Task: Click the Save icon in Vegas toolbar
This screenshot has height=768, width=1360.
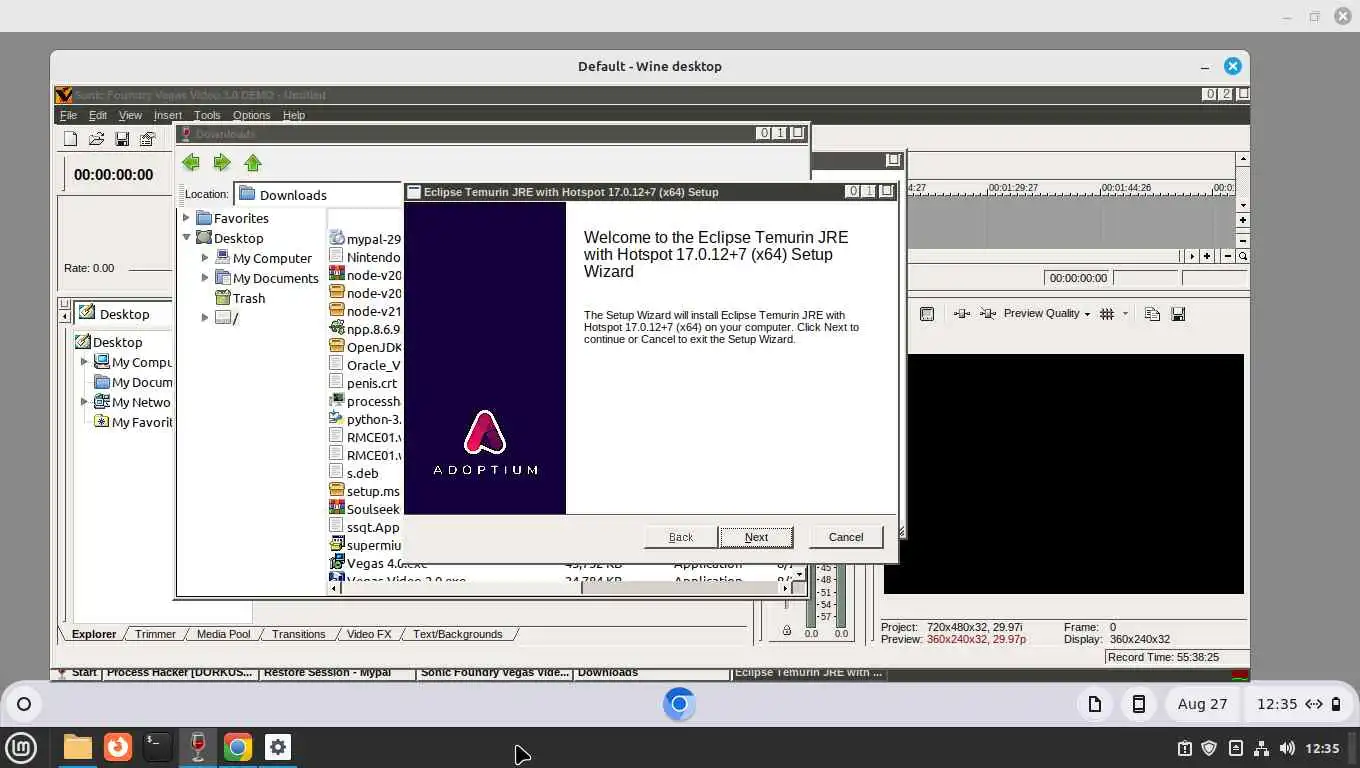Action: (x=122, y=139)
